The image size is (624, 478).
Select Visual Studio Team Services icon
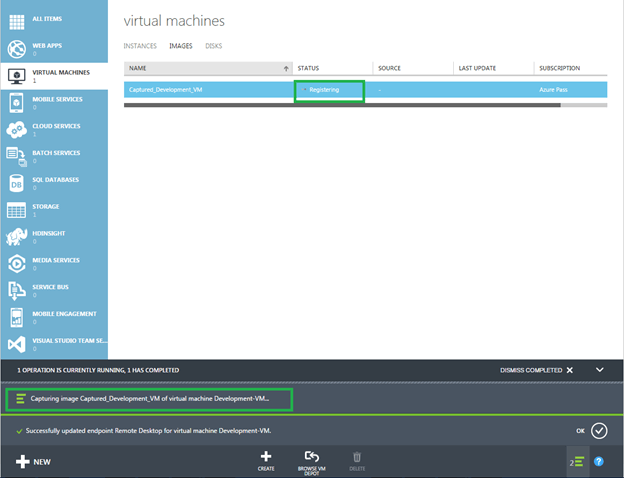[x=17, y=344]
